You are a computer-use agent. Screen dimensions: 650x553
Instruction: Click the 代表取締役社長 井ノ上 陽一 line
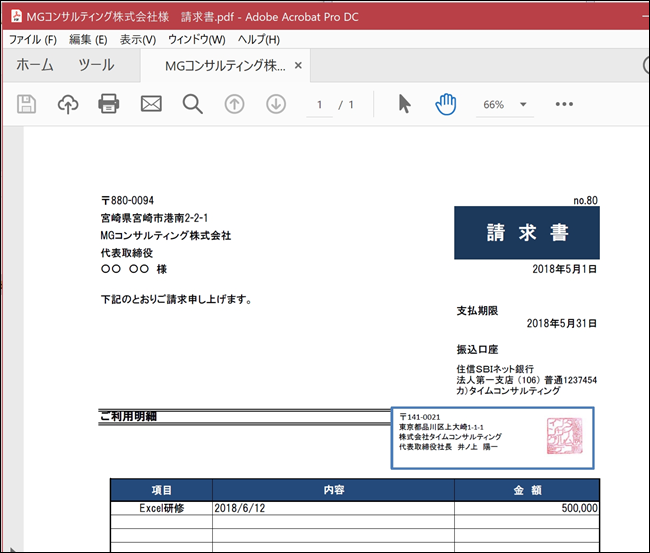[448, 447]
